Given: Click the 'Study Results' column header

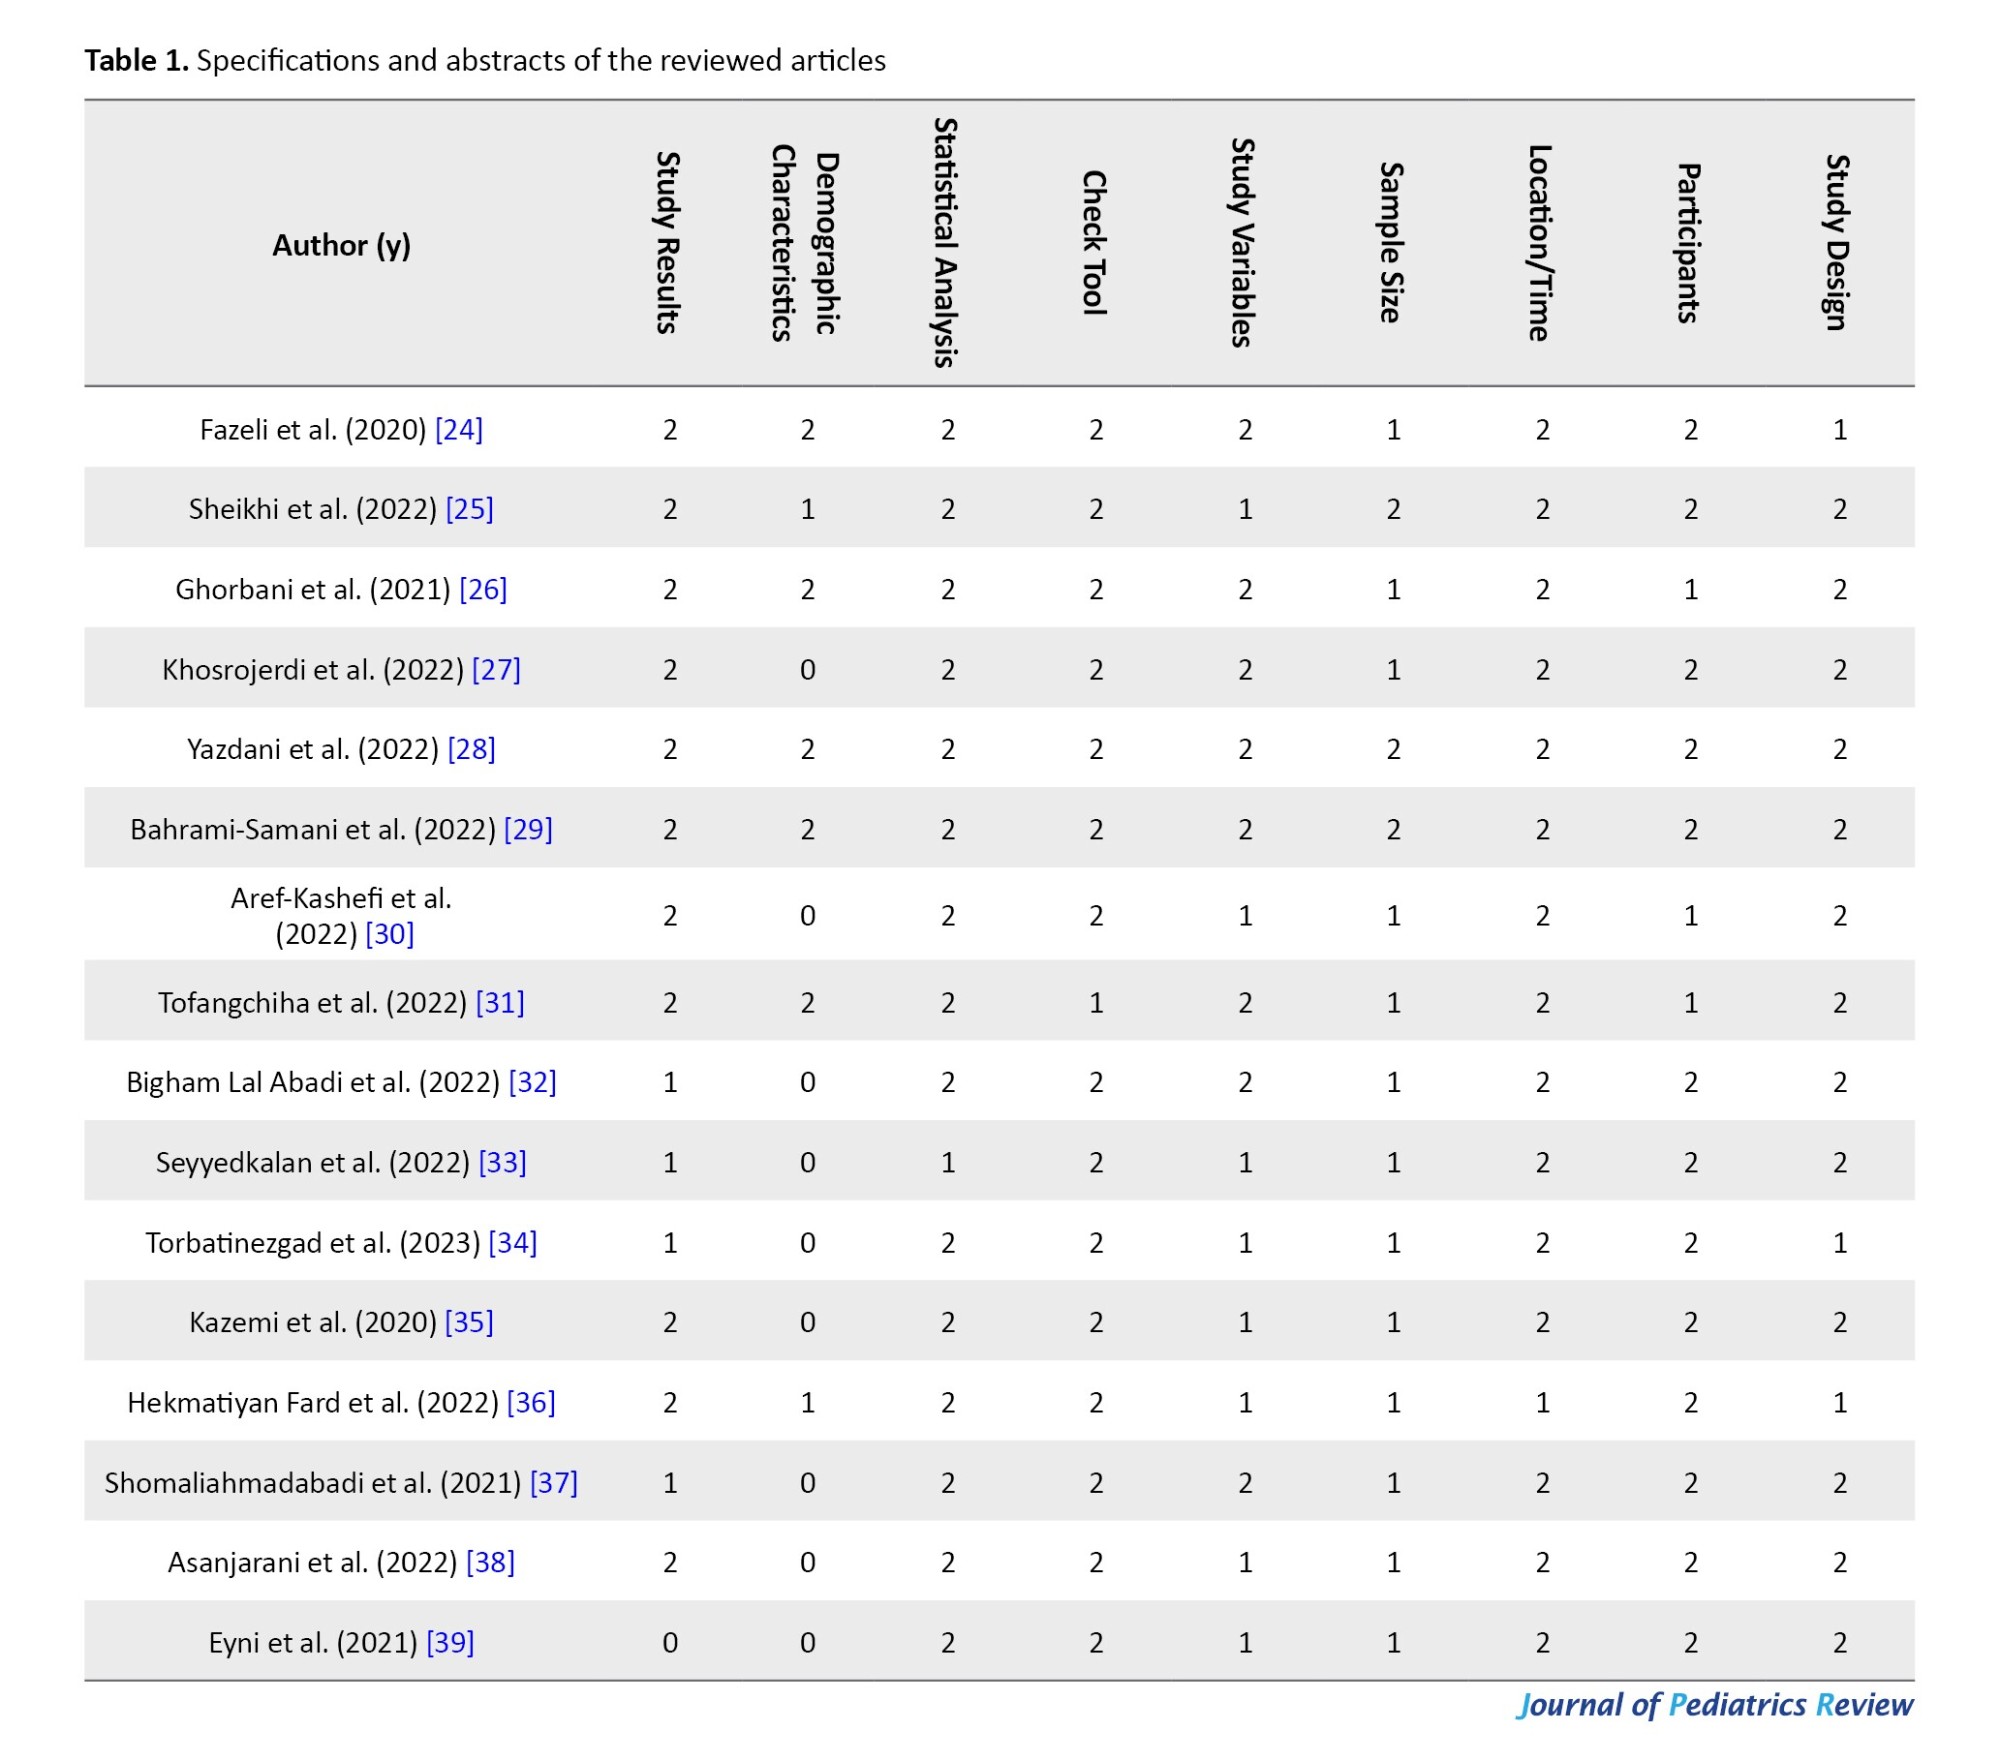Looking at the screenshot, I should click(x=668, y=243).
